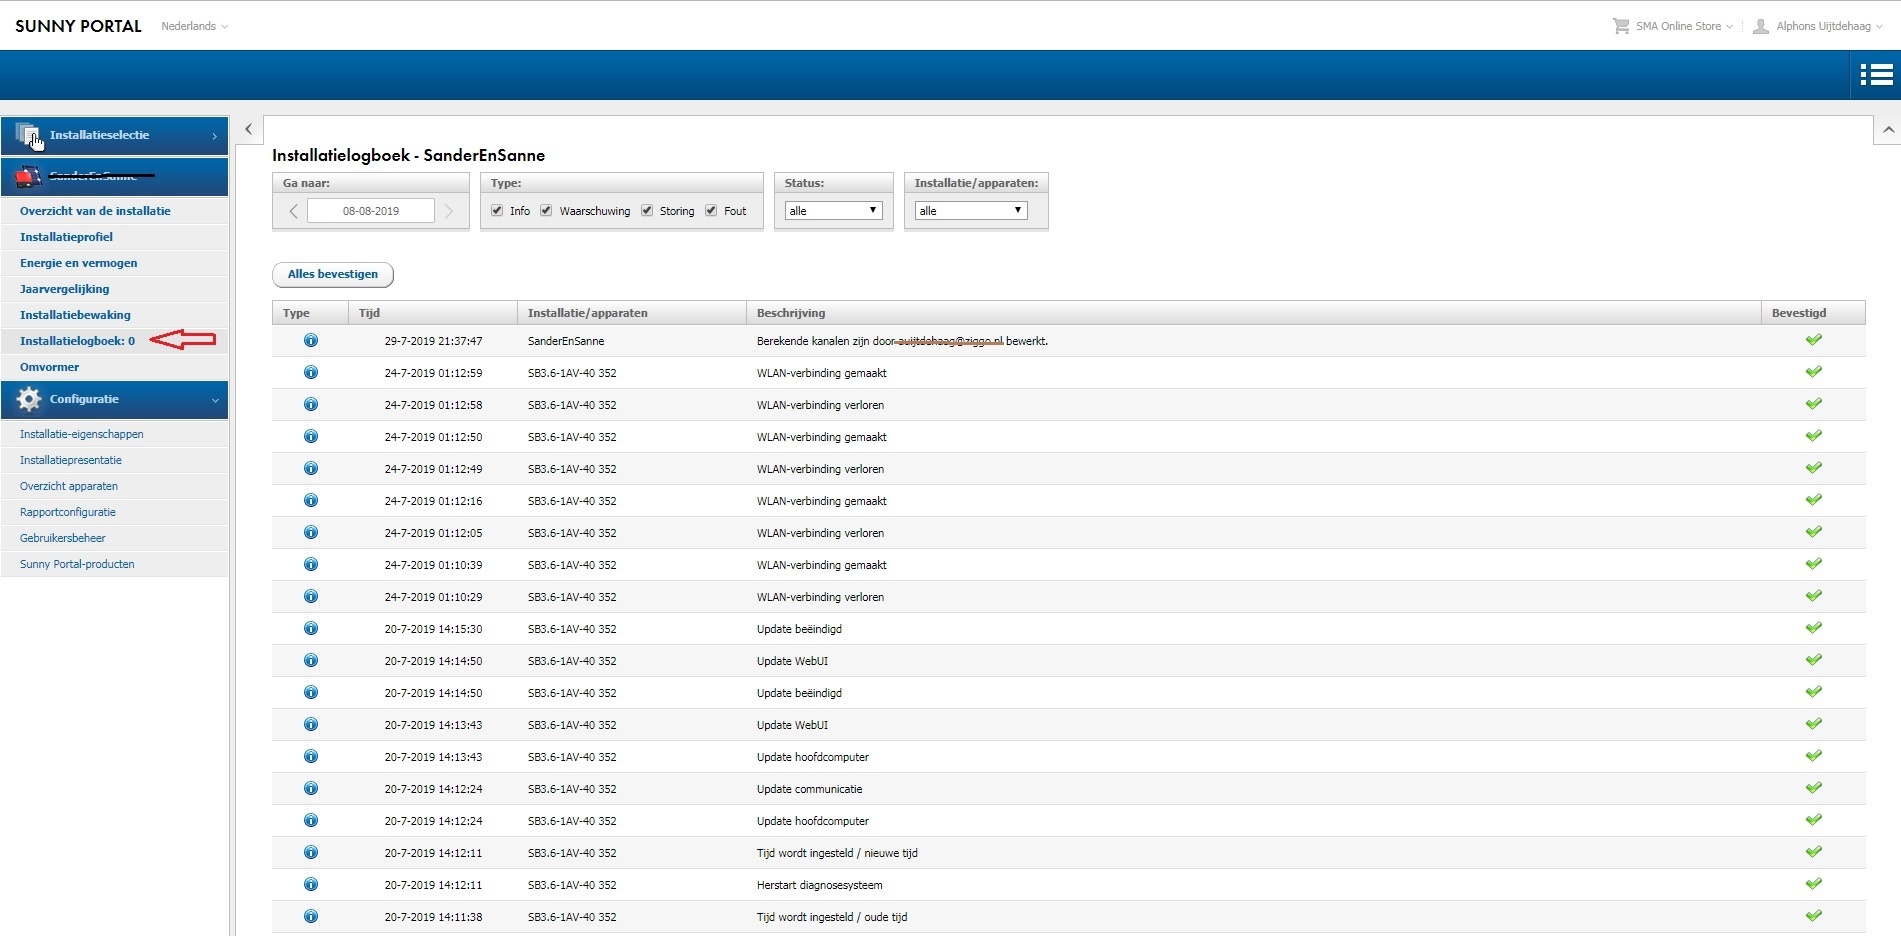Open Installatiebewaking page

pyautogui.click(x=75, y=315)
